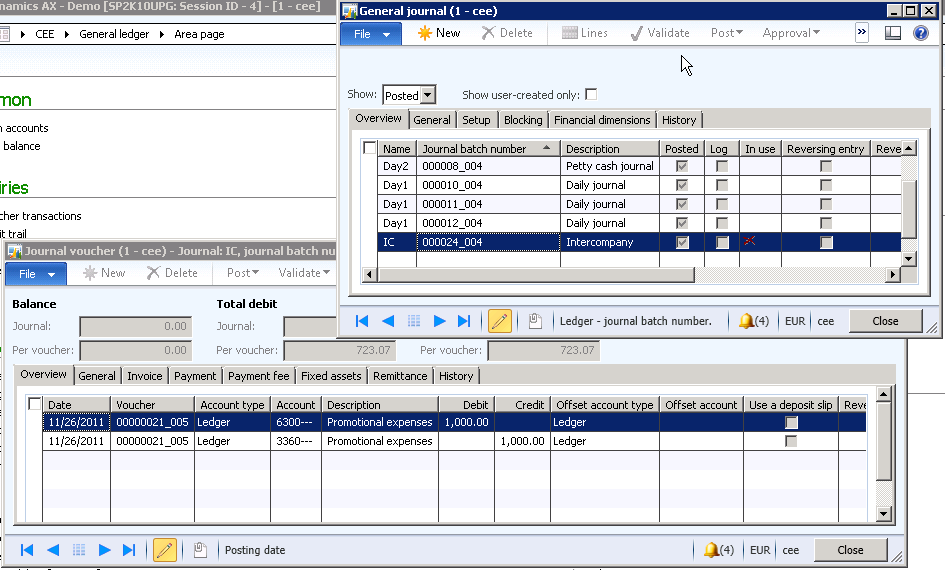Open the Validate dropdown in Journal voucher
Screen dimensions: 945x570
coord(304,273)
